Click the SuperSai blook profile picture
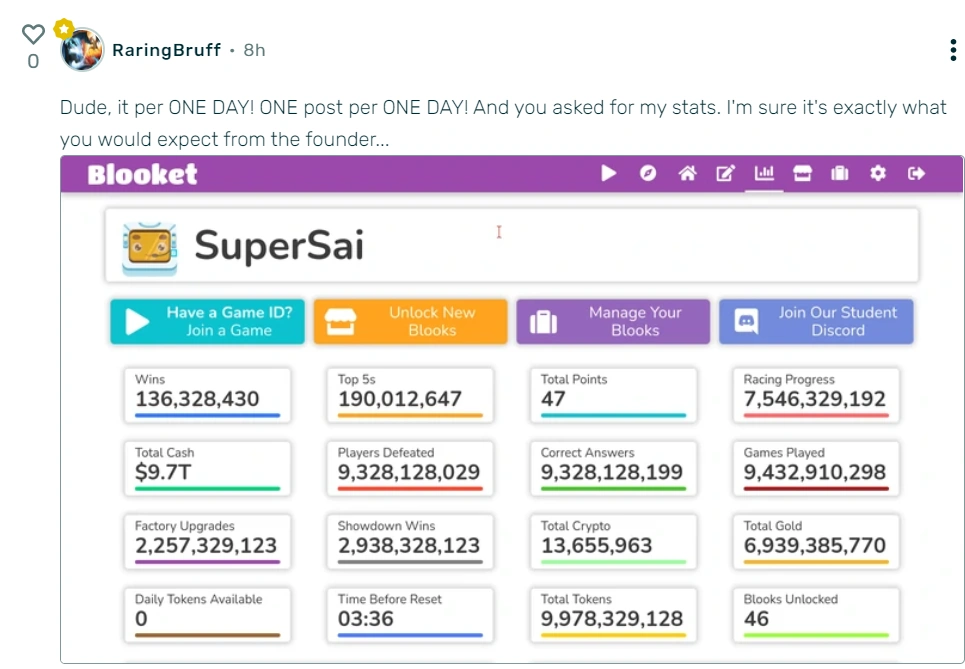 point(150,246)
